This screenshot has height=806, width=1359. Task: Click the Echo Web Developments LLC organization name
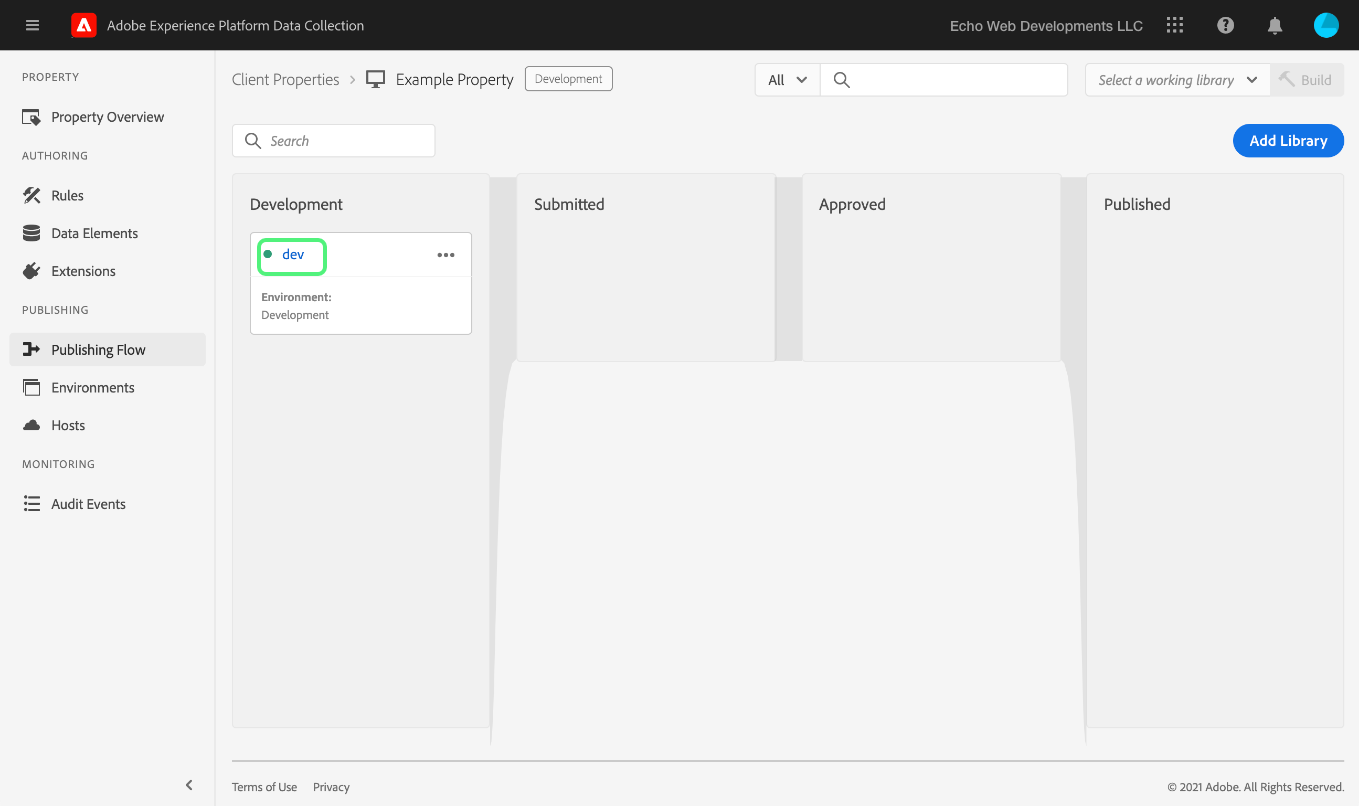tap(1046, 26)
